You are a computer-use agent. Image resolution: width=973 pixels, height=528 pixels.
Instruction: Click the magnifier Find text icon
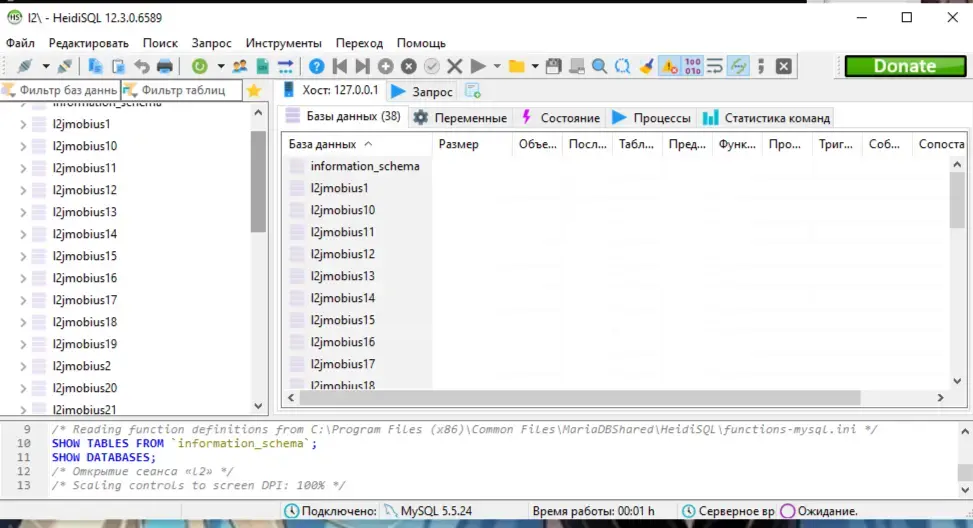pos(599,66)
